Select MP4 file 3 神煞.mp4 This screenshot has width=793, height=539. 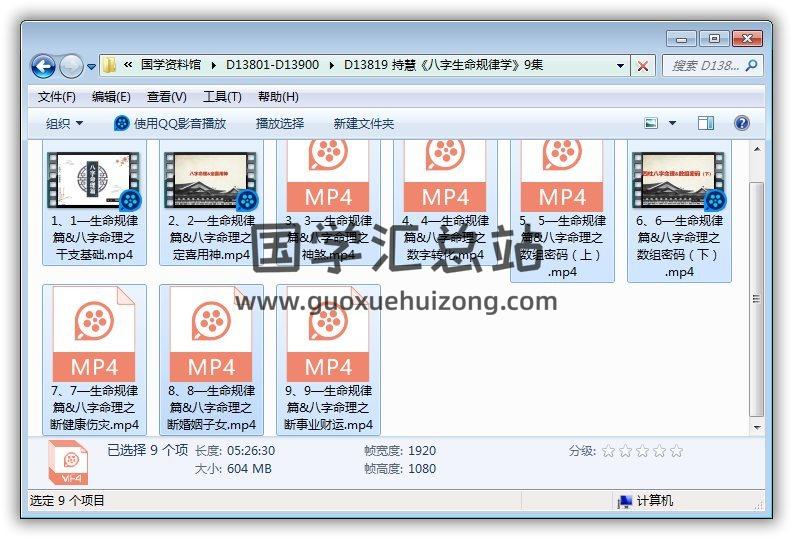pyautogui.click(x=328, y=202)
